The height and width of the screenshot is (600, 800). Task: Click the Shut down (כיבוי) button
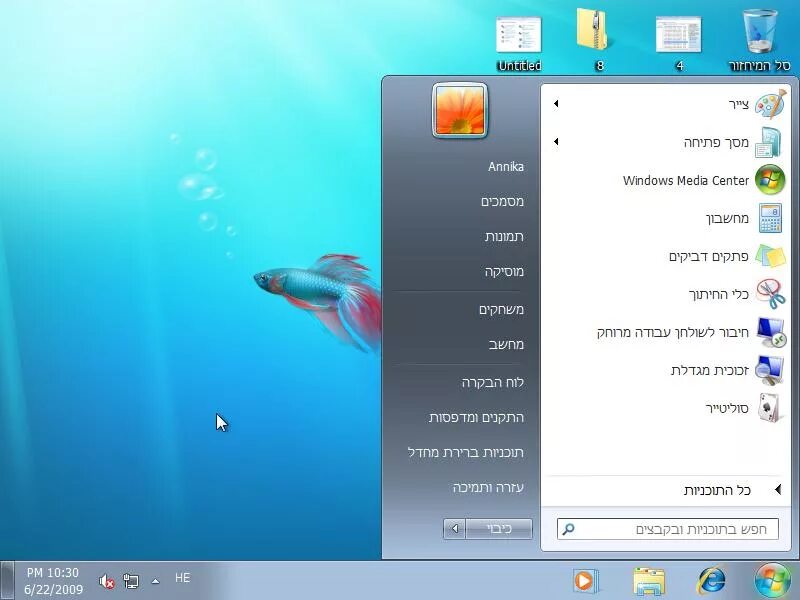coord(499,529)
